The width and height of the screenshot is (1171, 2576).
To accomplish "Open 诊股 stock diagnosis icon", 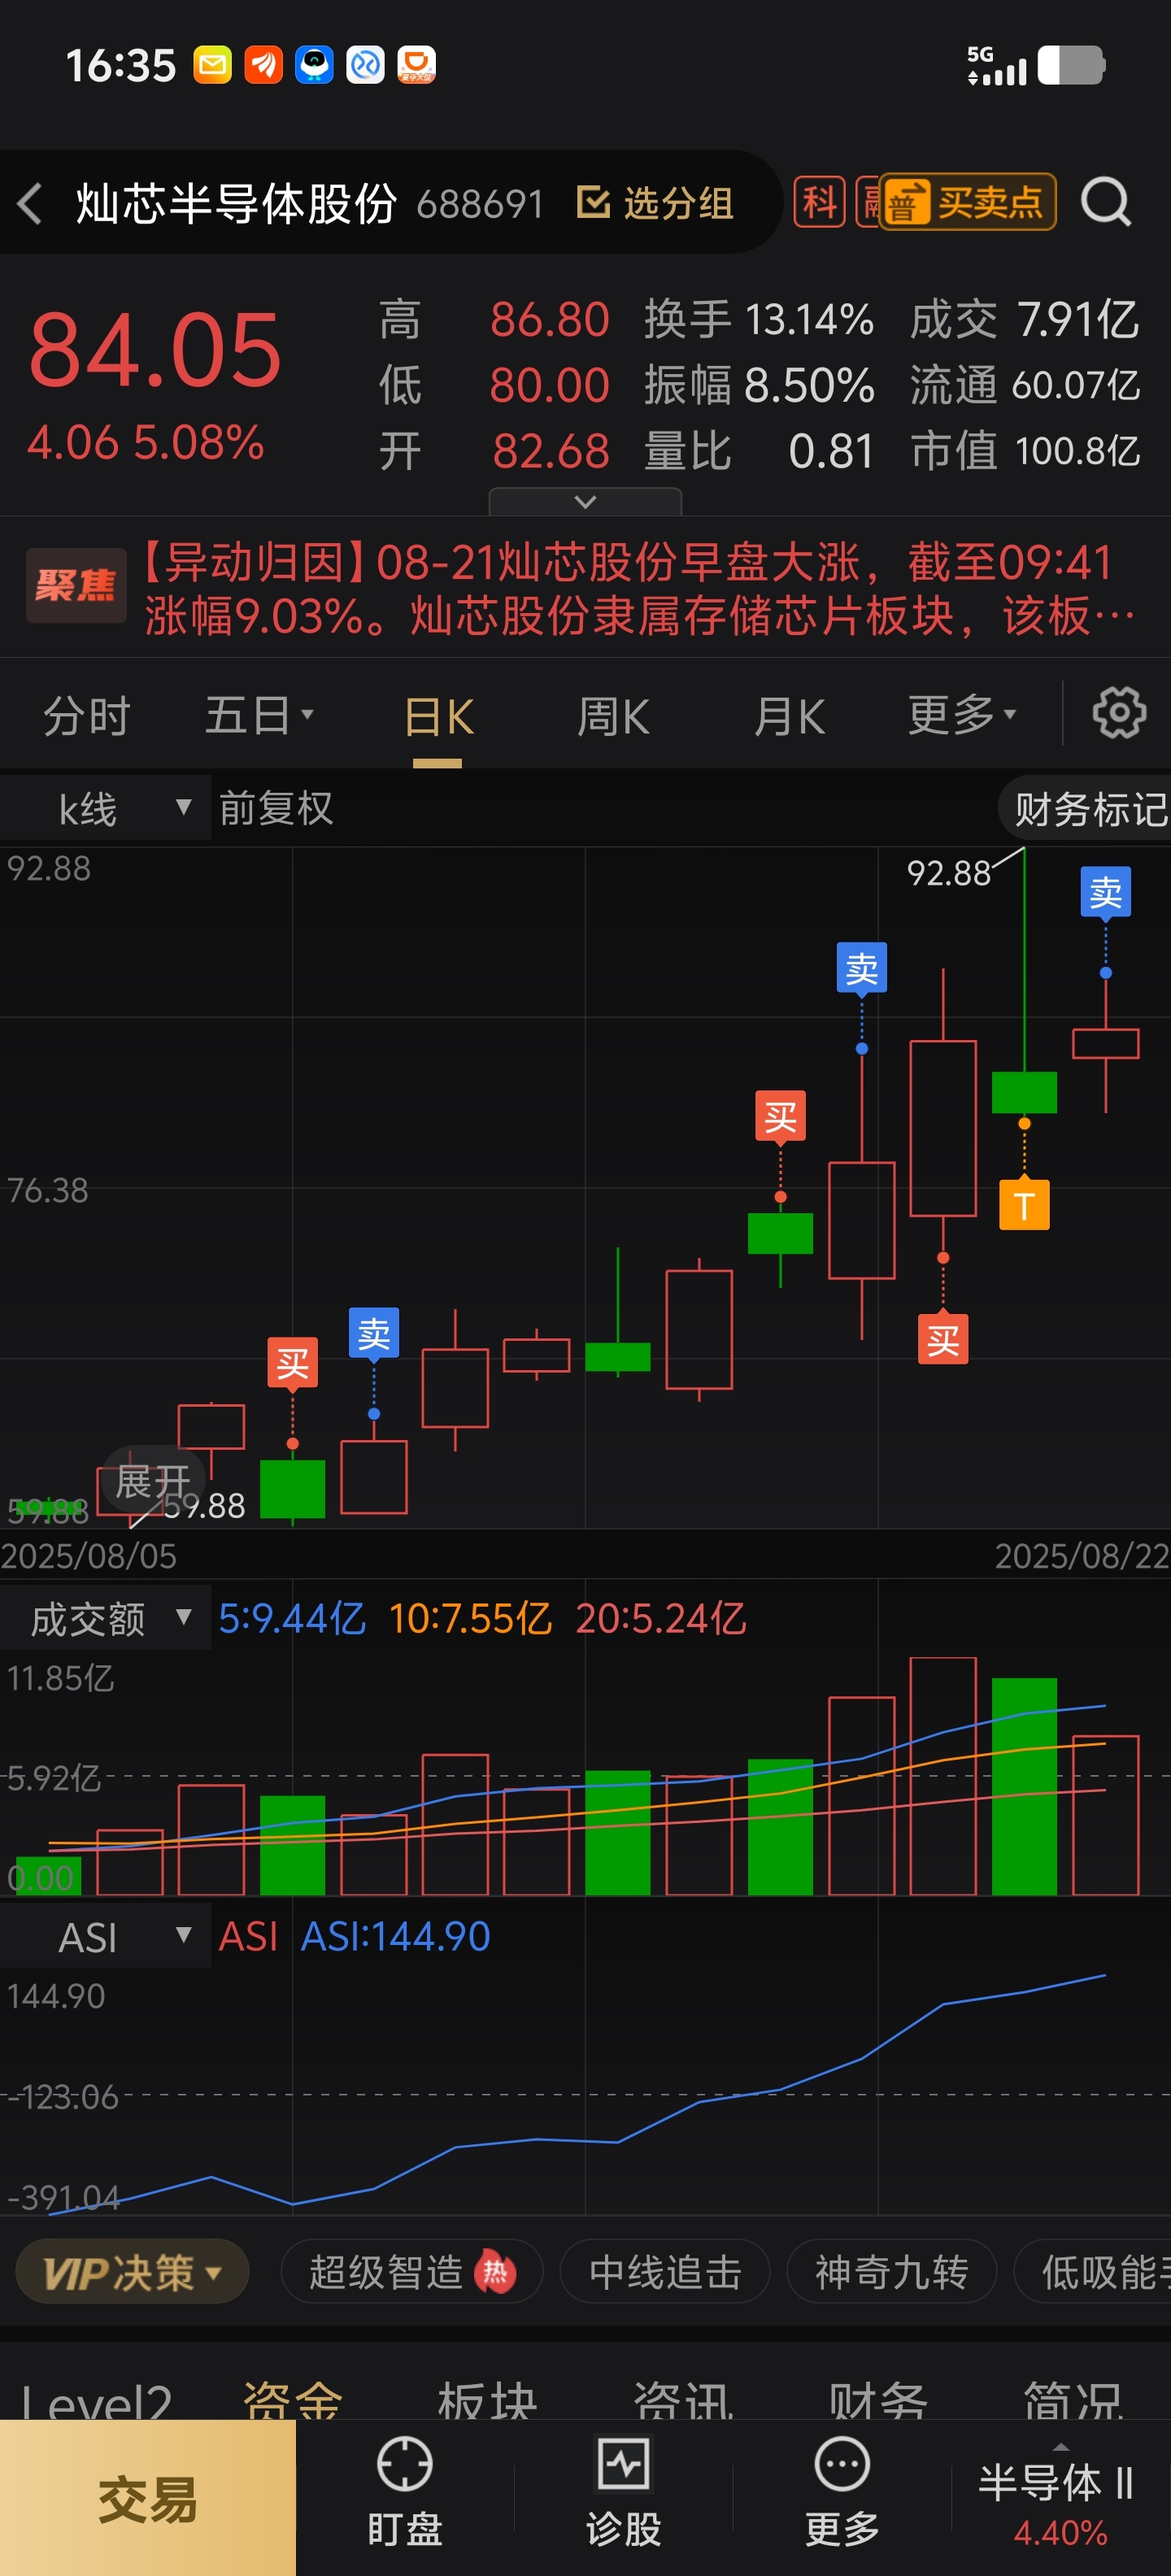I will point(624,2465).
